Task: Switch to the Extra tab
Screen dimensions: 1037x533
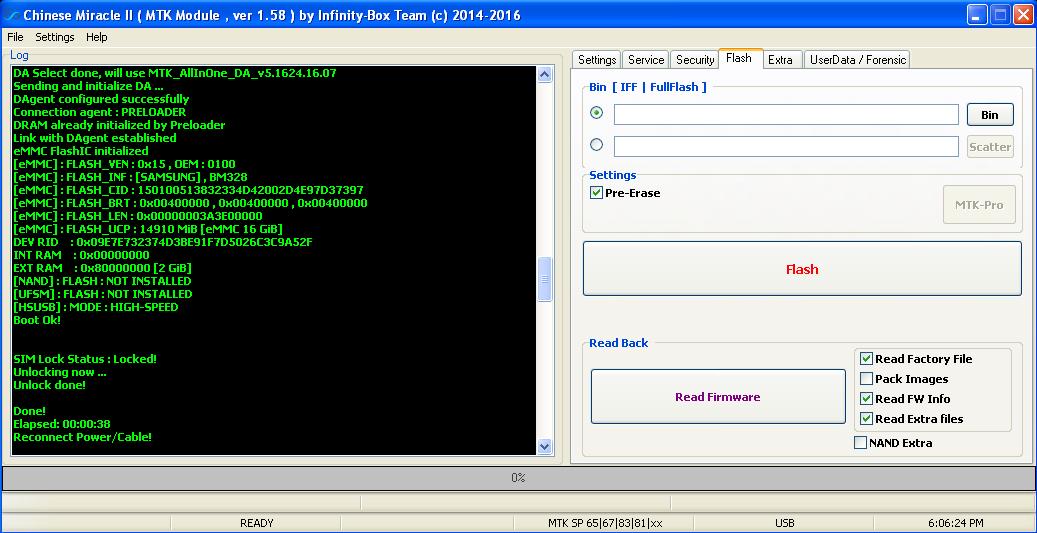Action: click(x=780, y=60)
